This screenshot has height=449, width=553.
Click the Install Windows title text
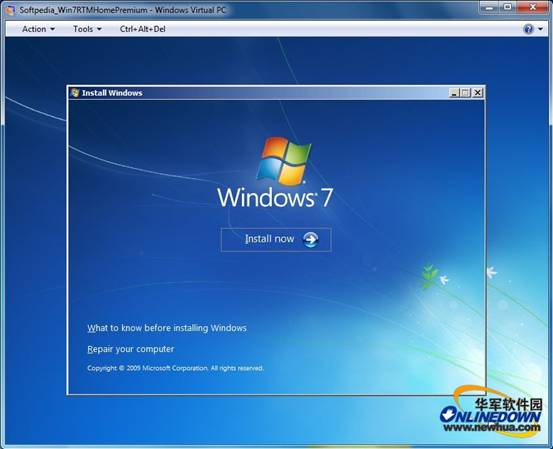(112, 93)
